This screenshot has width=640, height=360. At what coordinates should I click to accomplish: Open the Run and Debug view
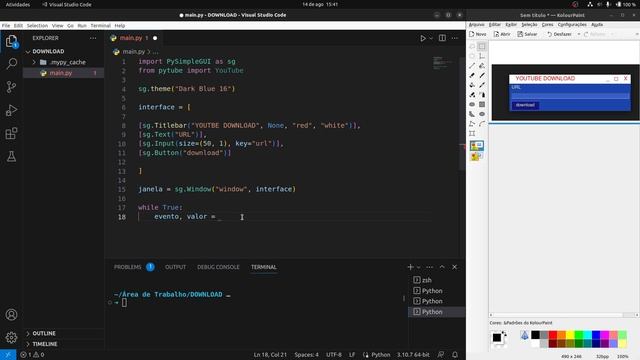click(x=11, y=110)
